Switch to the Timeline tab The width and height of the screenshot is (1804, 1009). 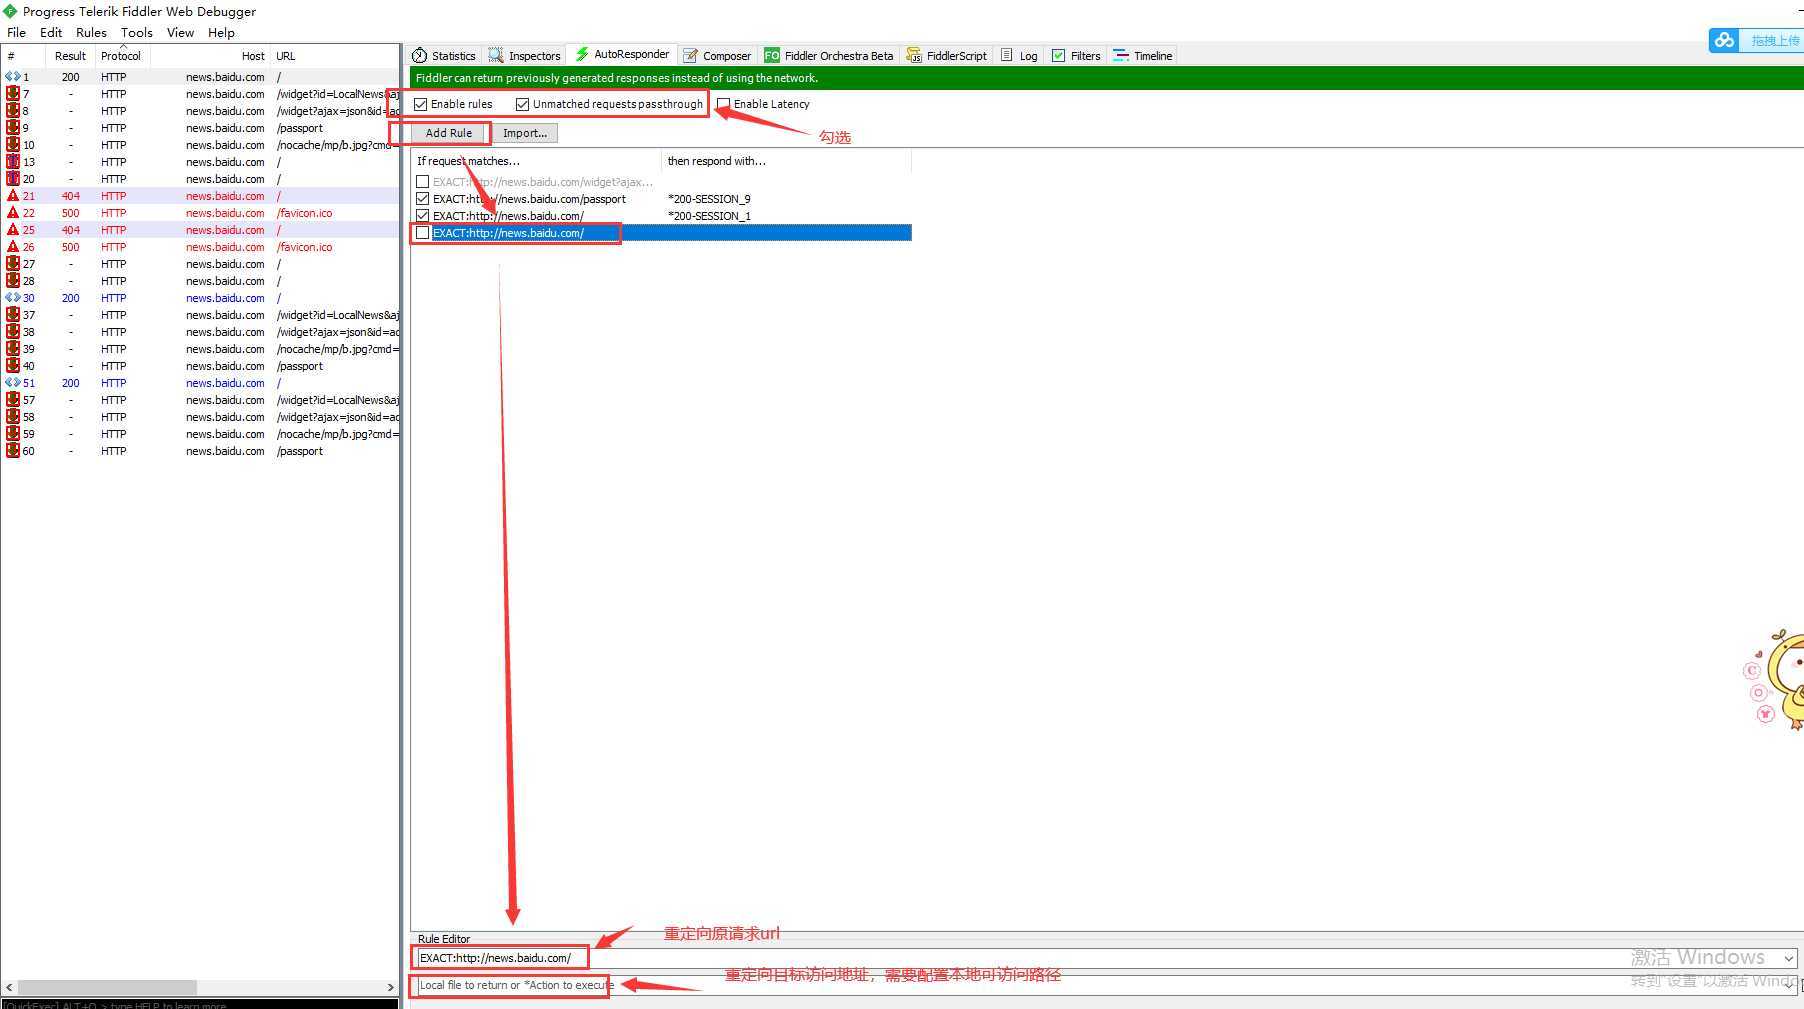1143,56
